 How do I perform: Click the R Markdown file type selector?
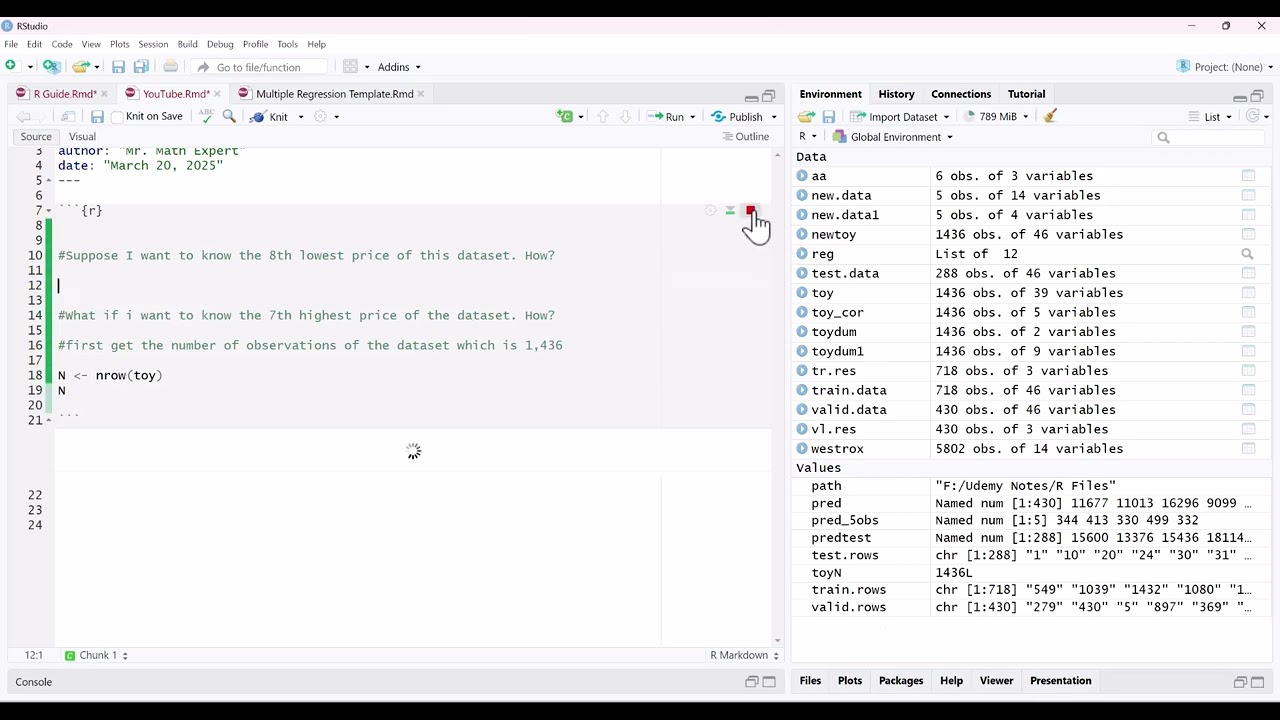(x=744, y=655)
